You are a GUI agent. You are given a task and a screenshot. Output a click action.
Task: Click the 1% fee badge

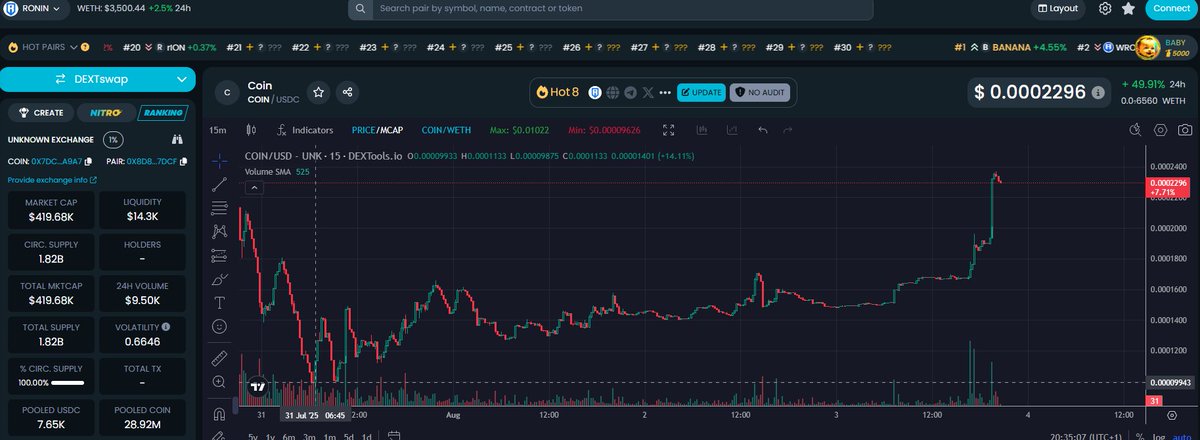(x=113, y=140)
